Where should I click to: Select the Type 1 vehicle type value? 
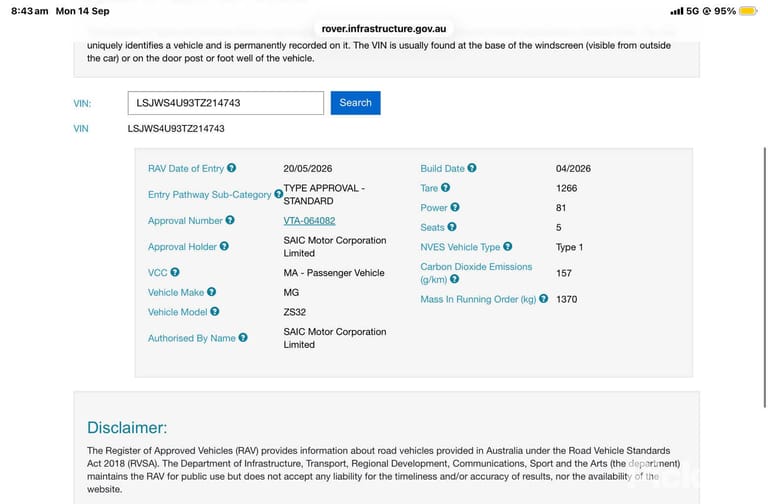569,247
